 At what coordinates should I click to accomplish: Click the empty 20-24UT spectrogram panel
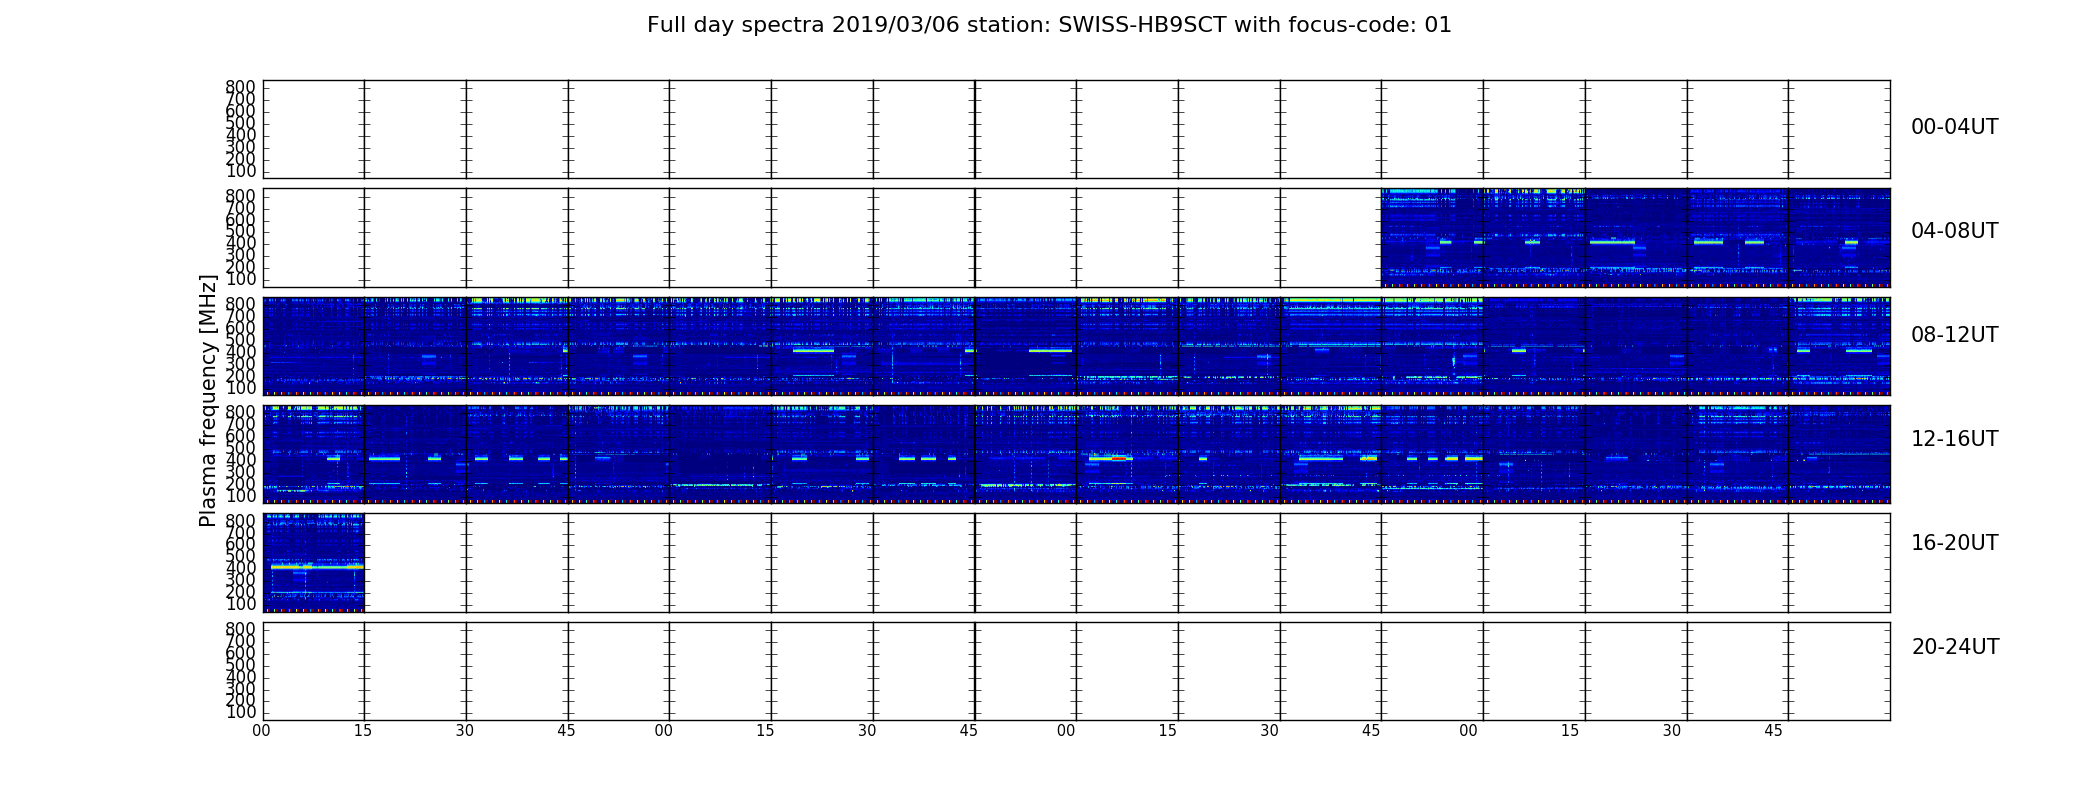(1076, 671)
